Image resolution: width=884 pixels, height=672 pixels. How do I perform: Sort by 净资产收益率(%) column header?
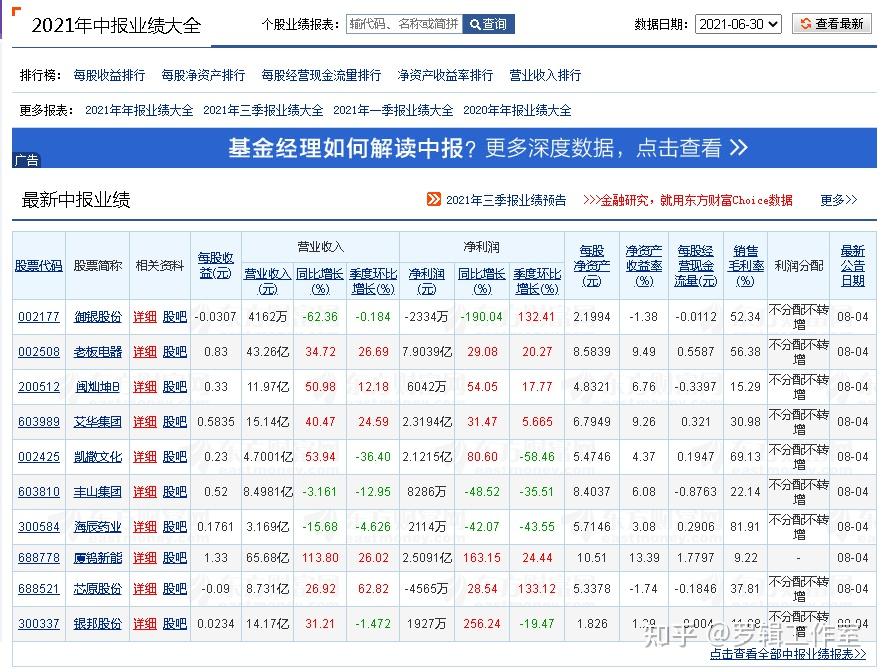[643, 266]
